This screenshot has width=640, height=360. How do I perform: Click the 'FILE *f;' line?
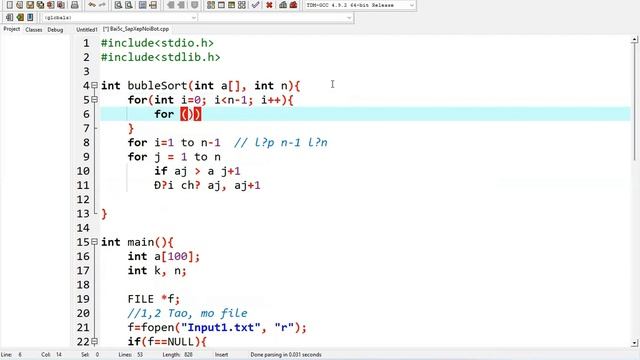point(153,299)
